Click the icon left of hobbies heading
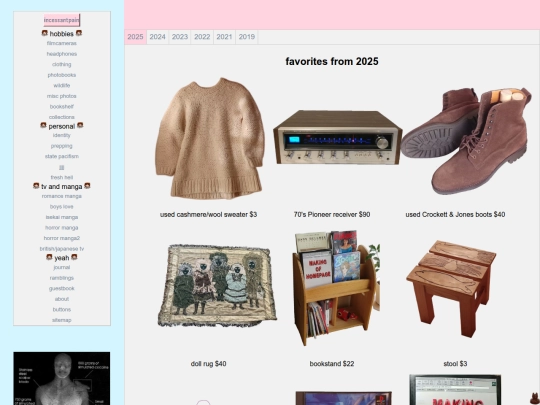Screen dimensions: 540x405 [45, 33]
